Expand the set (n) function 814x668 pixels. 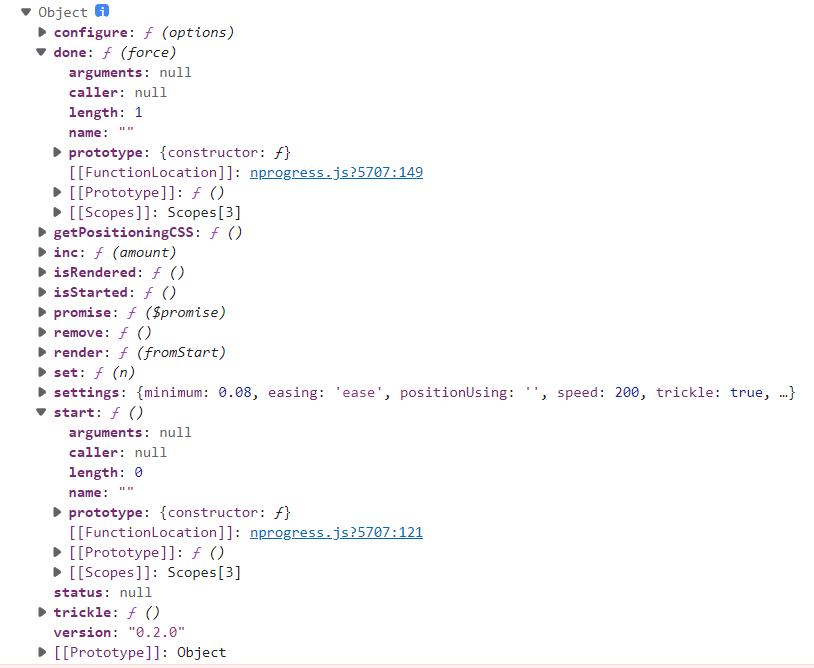(42, 372)
